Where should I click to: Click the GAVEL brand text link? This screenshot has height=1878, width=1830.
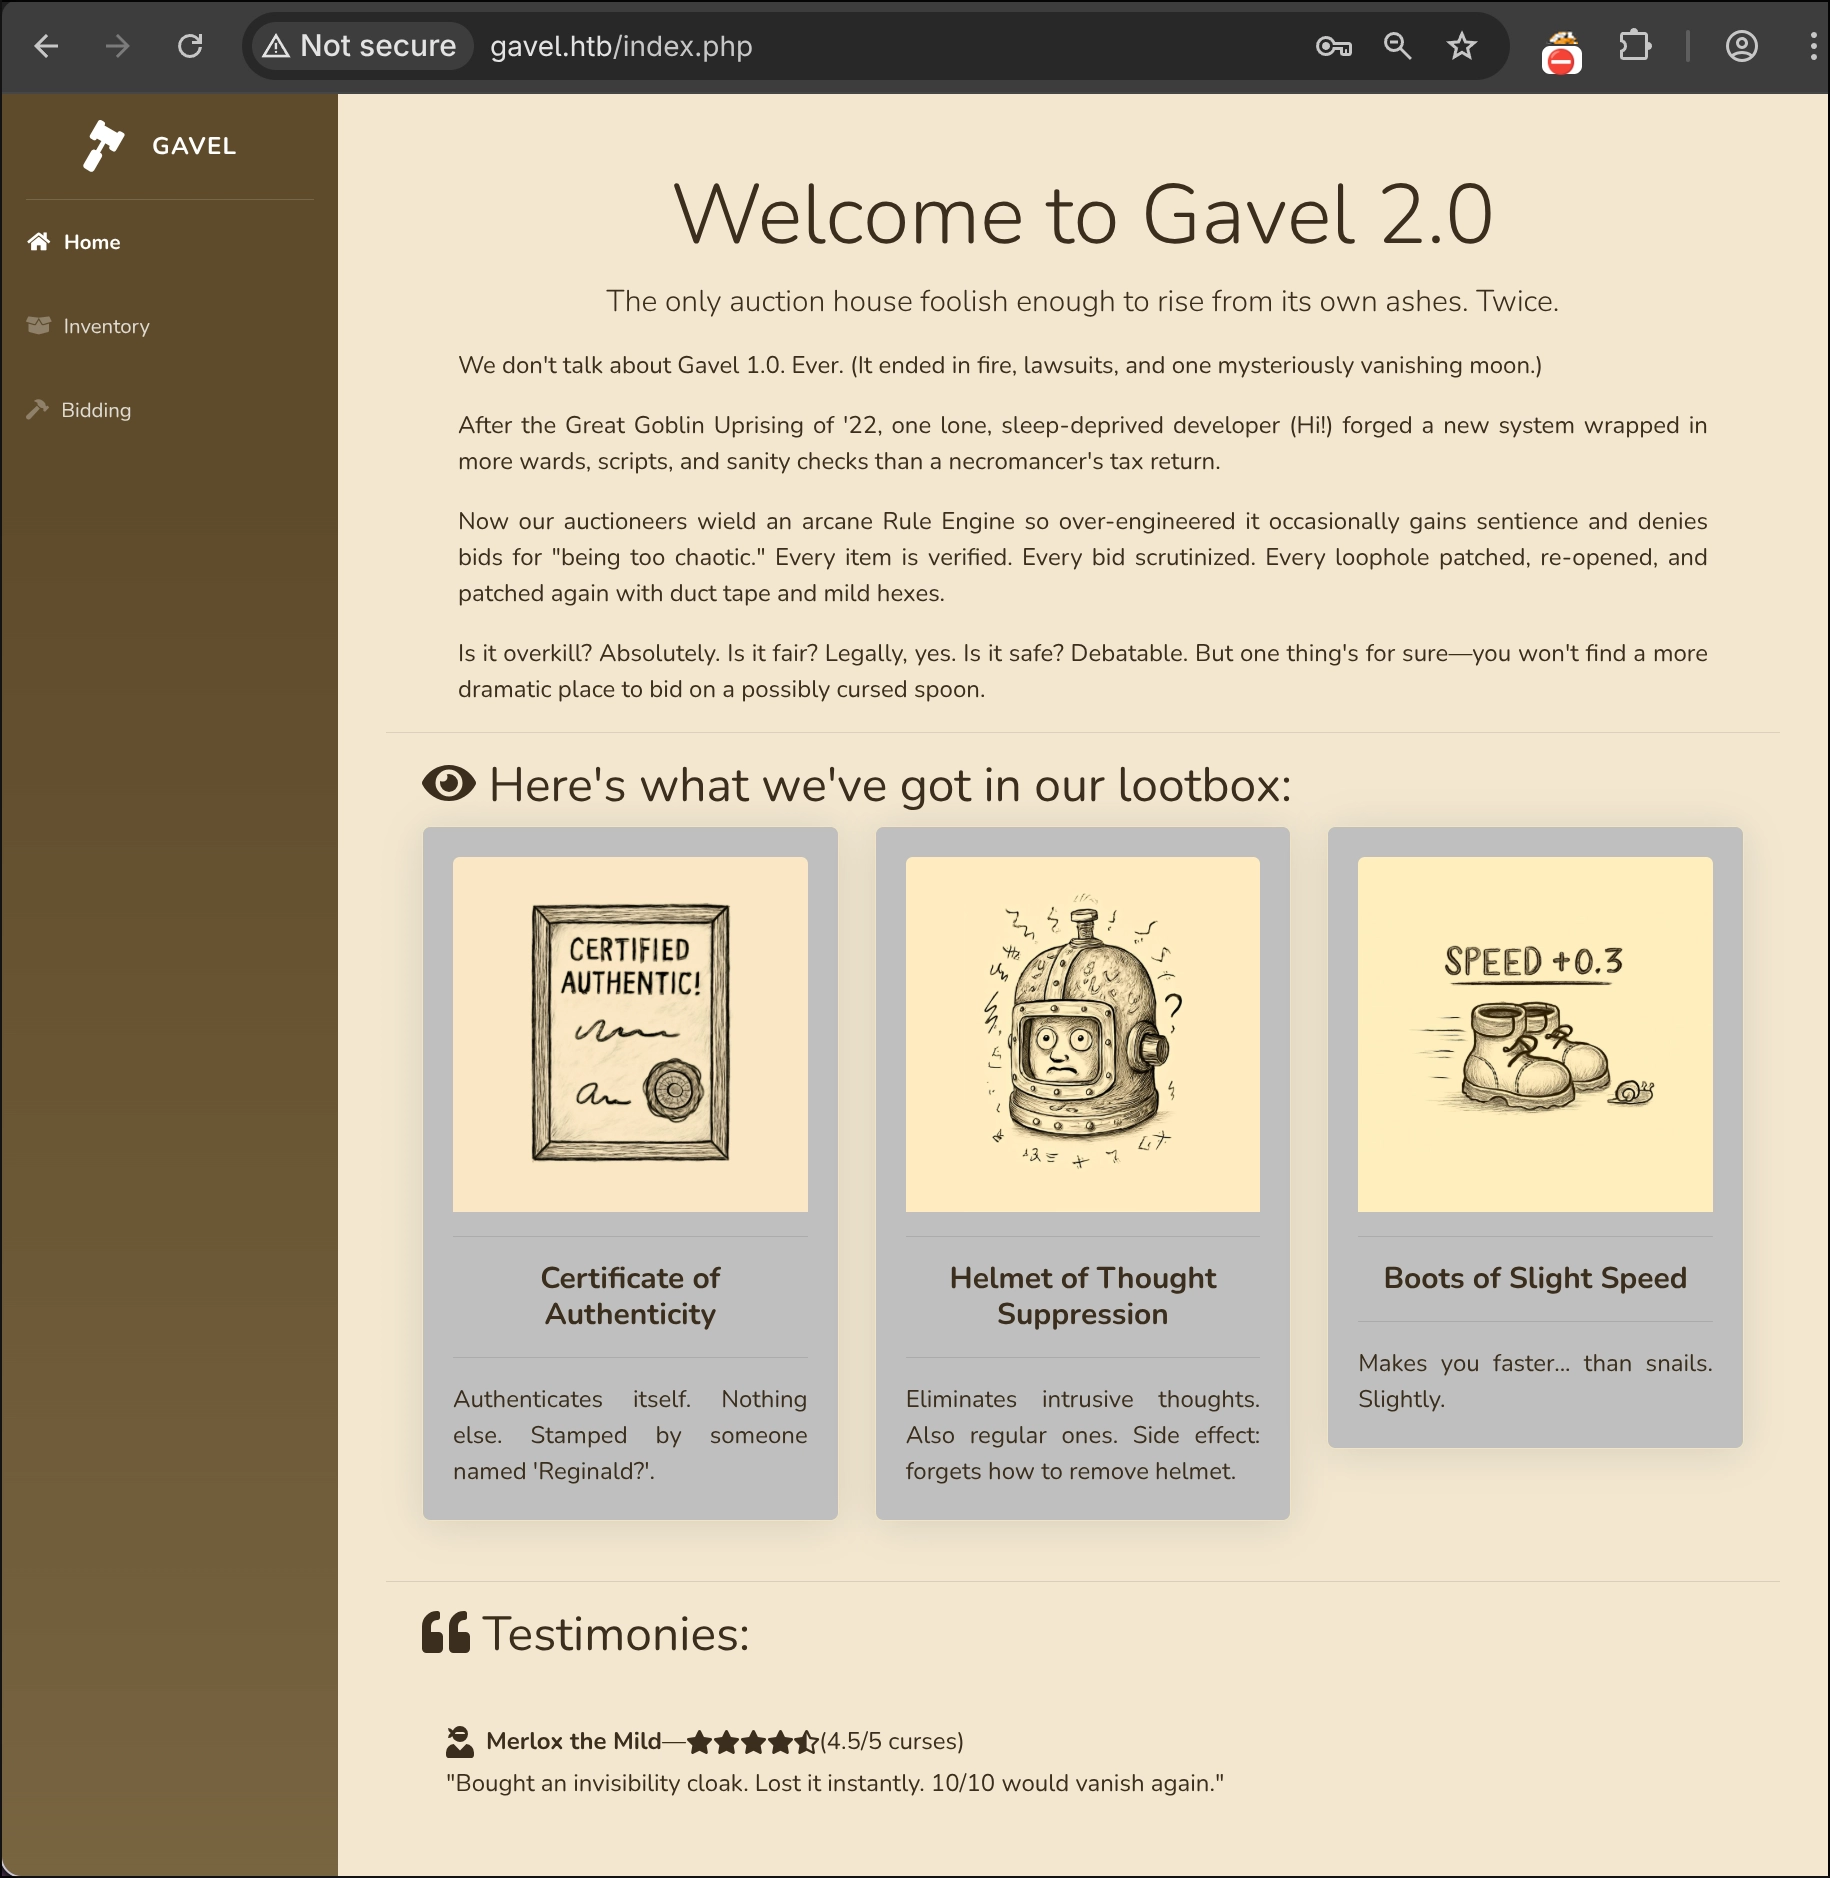(x=194, y=146)
